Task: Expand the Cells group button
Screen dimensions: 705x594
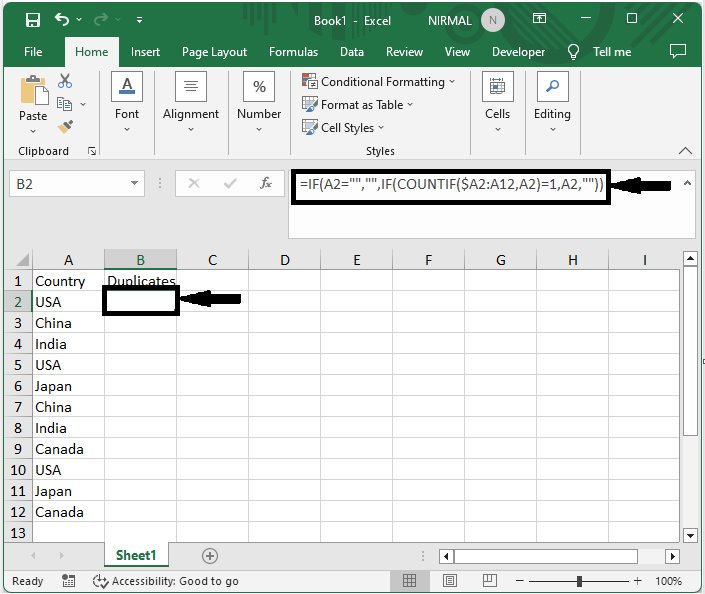Action: click(x=497, y=103)
